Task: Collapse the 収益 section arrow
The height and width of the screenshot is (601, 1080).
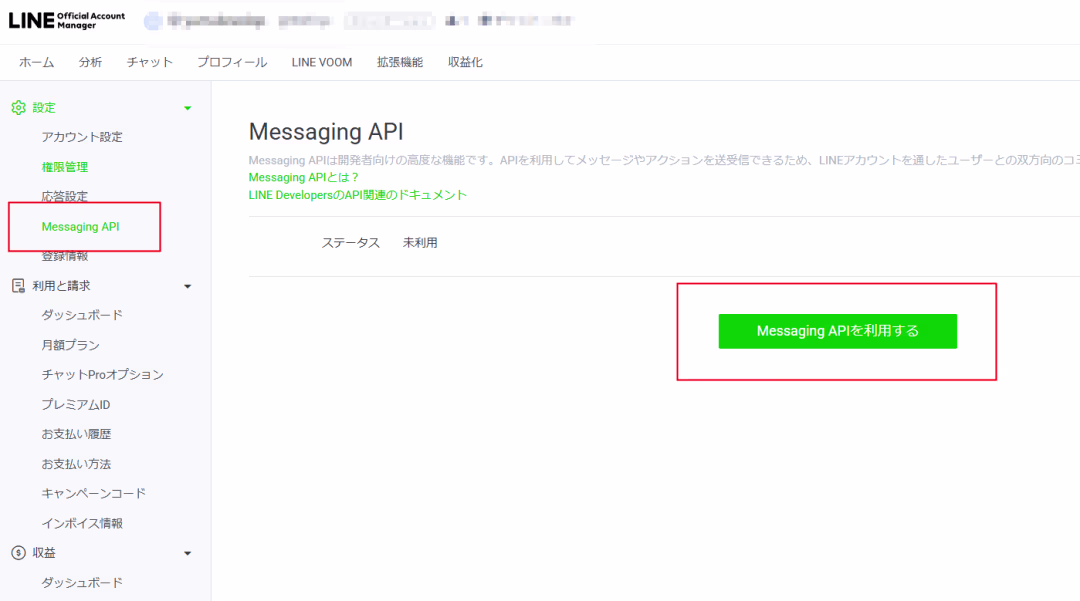Action: pos(187,553)
